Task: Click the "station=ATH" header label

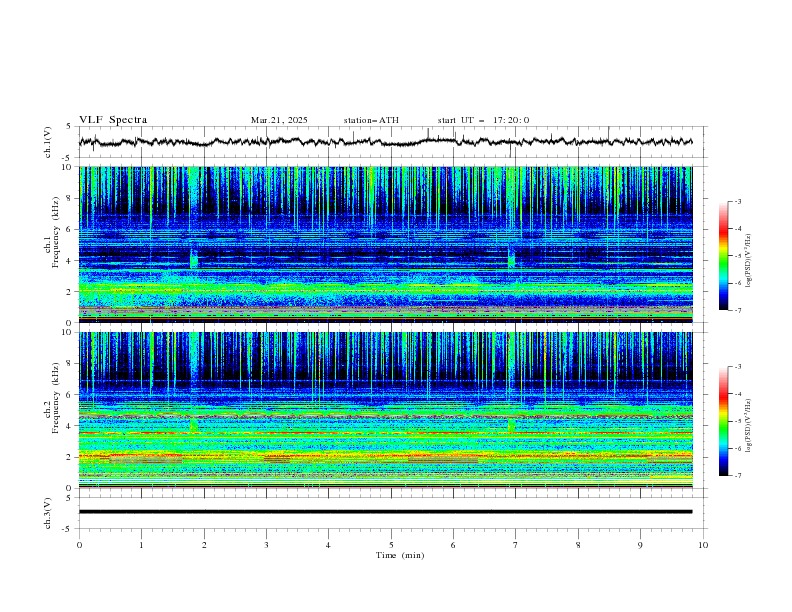Action: coord(371,120)
